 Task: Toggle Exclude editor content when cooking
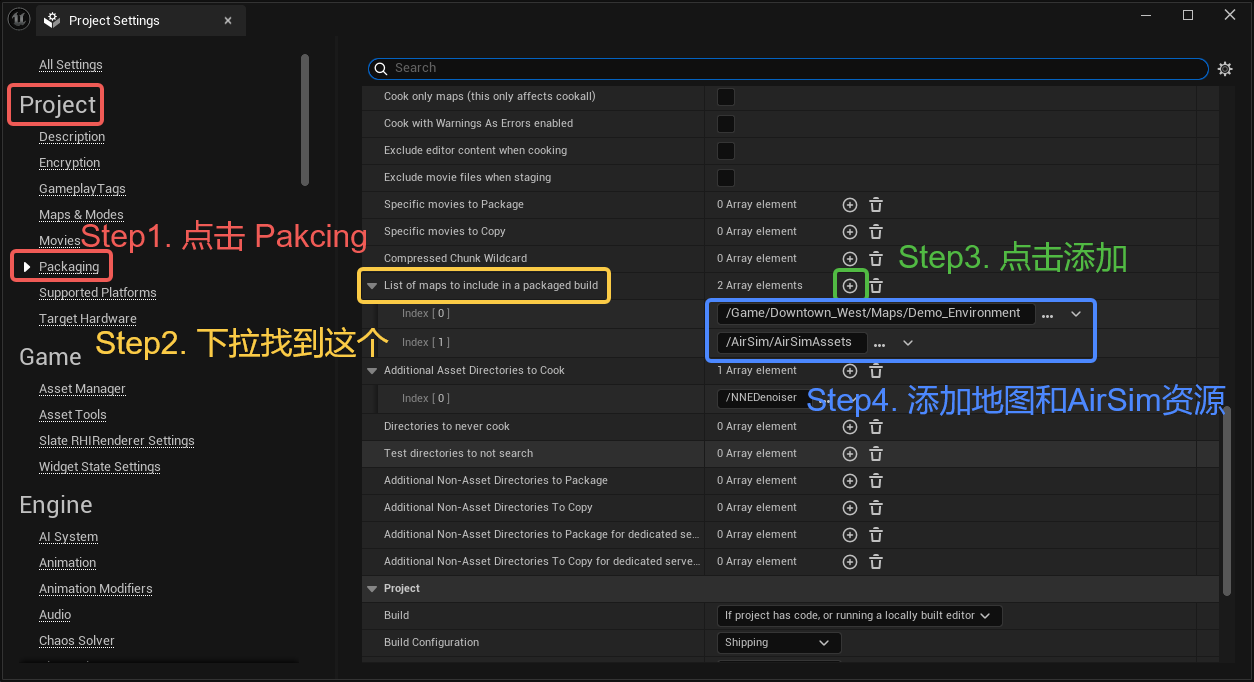tap(726, 151)
